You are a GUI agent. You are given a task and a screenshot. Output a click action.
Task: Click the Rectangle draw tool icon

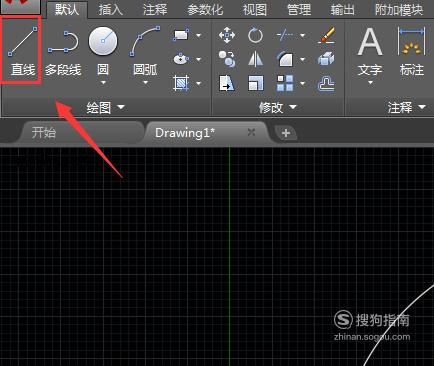point(181,35)
